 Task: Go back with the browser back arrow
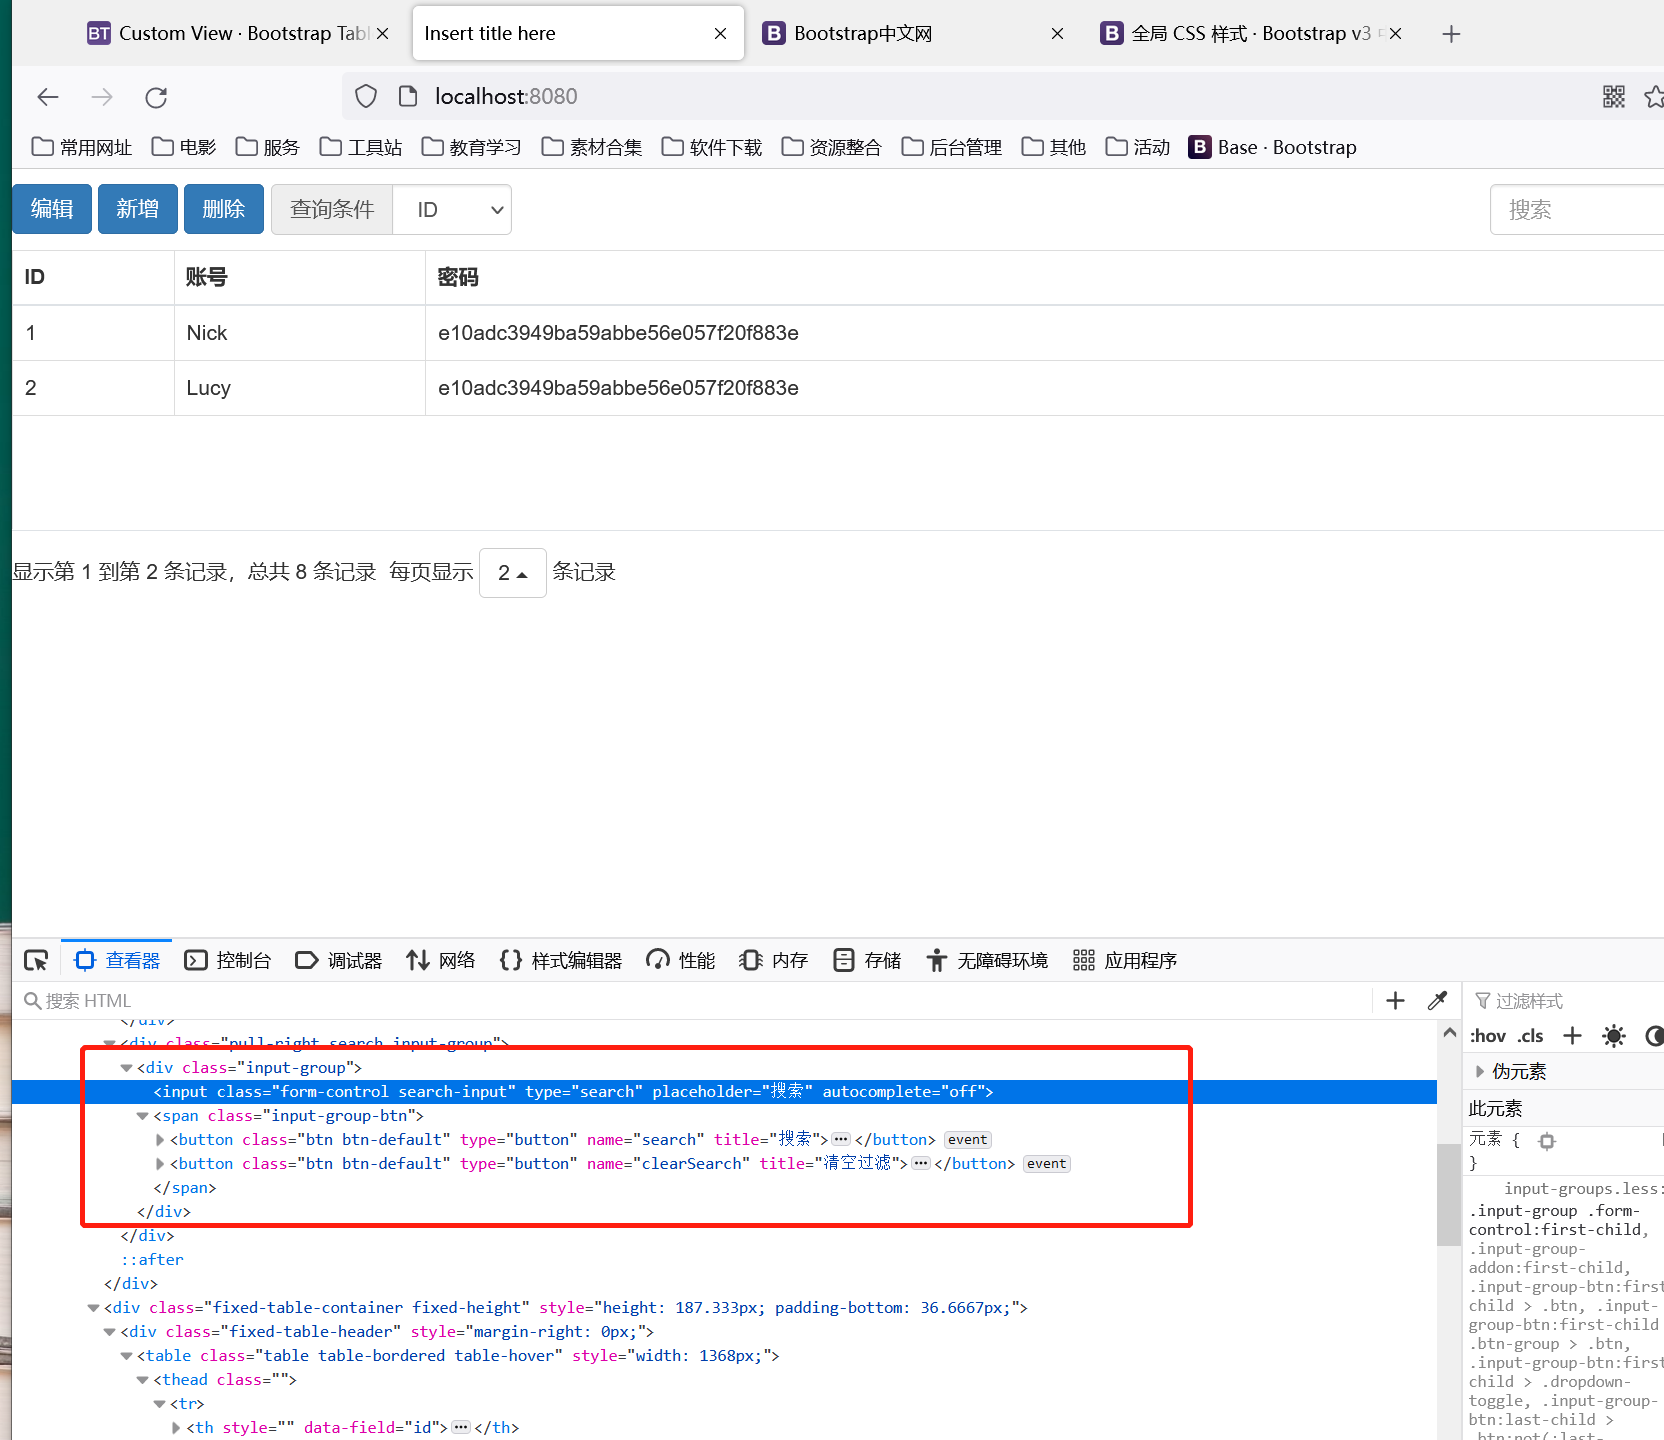pos(48,97)
